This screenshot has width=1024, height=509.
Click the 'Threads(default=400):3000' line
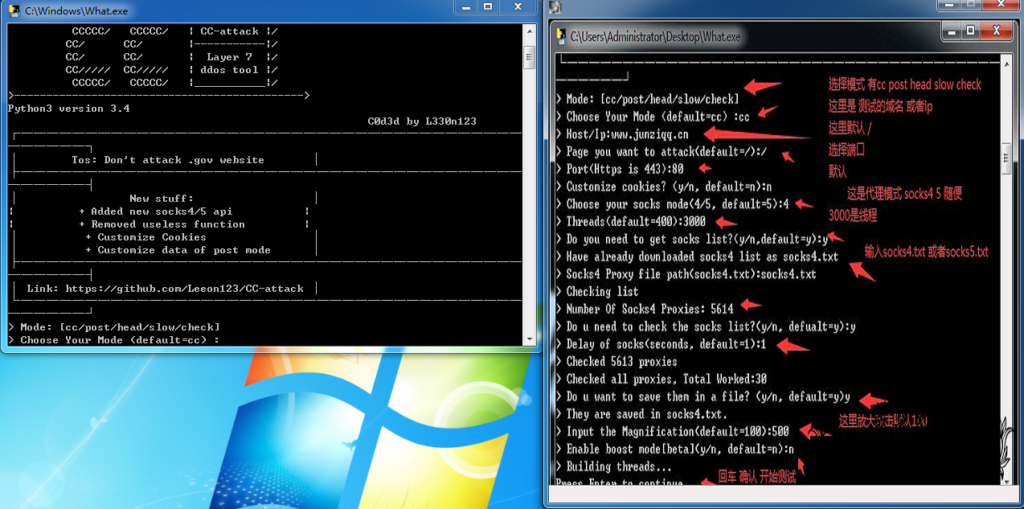[x=631, y=222]
